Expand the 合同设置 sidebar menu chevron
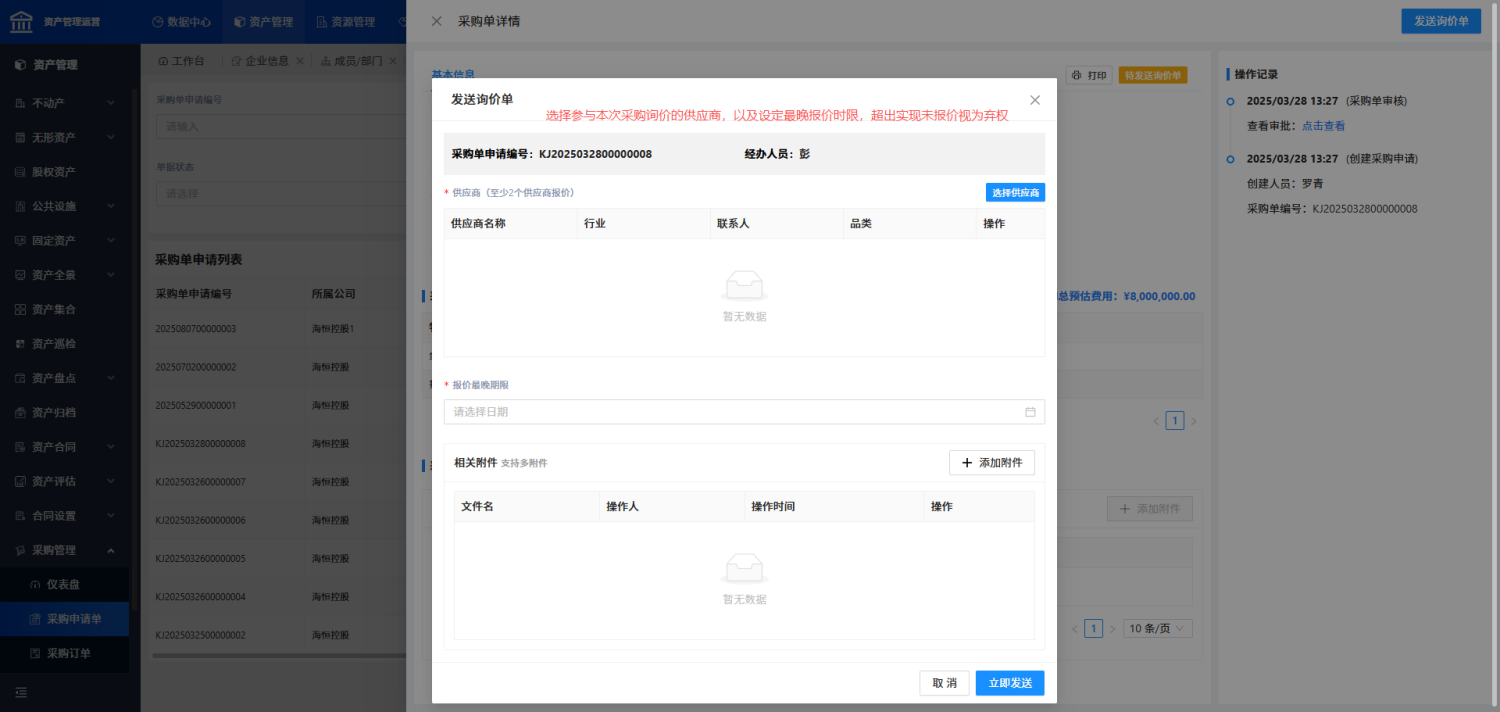This screenshot has width=1500, height=712. 110,516
